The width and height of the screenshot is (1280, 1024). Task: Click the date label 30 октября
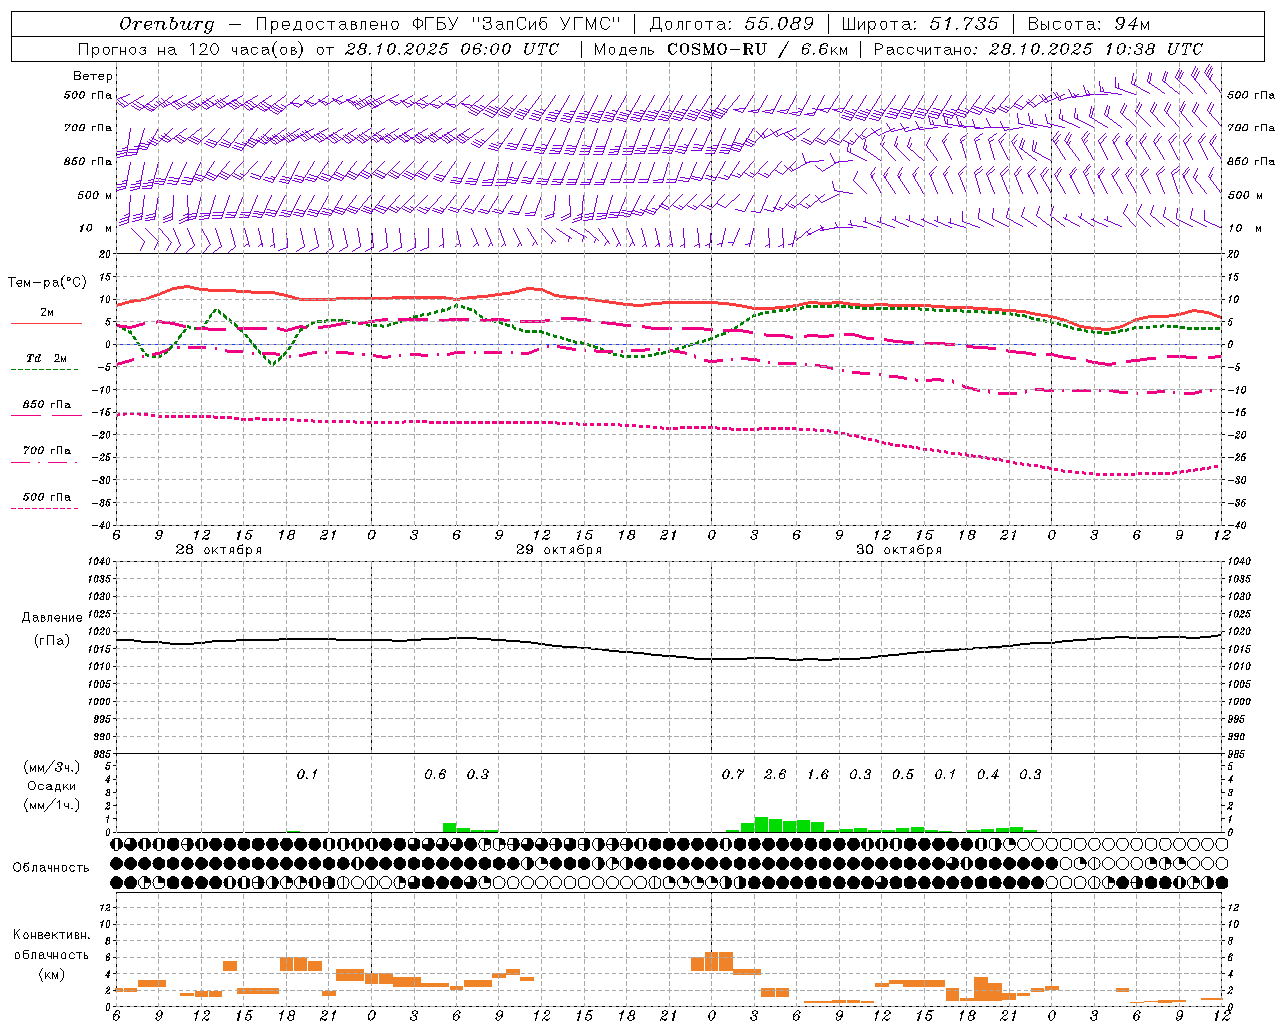pyautogui.click(x=899, y=550)
